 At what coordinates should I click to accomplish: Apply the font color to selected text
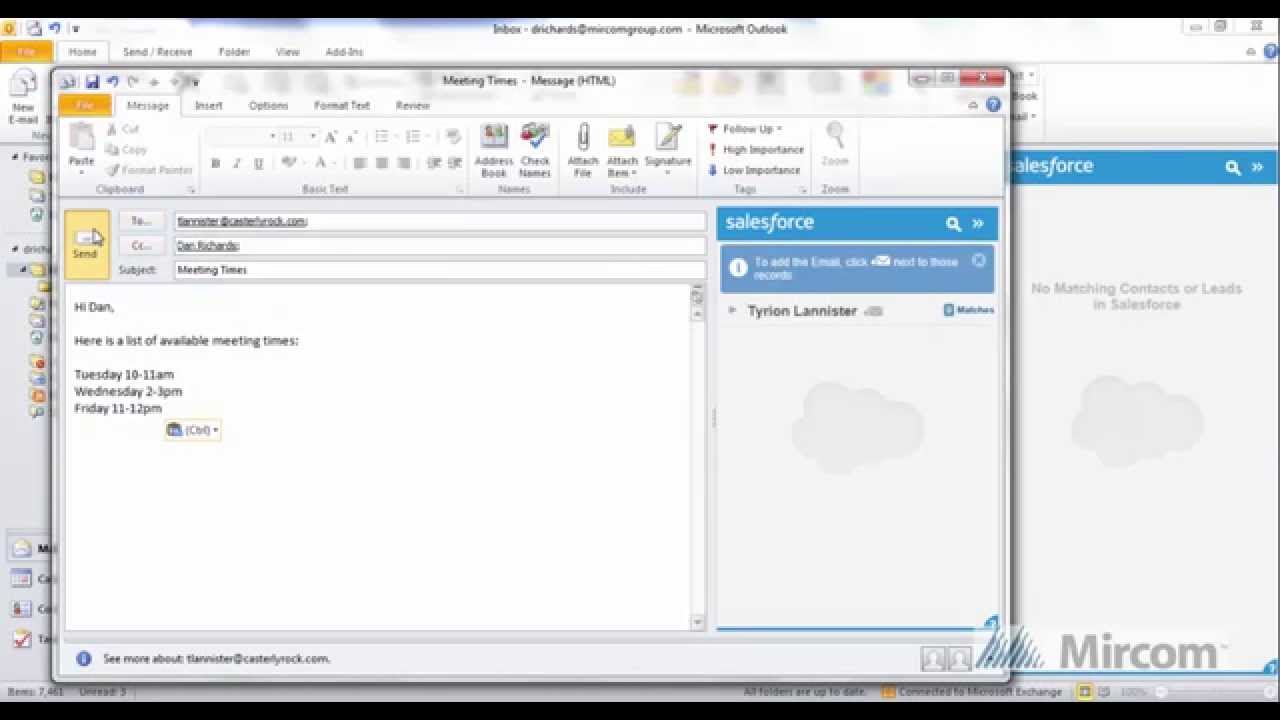tap(321, 163)
